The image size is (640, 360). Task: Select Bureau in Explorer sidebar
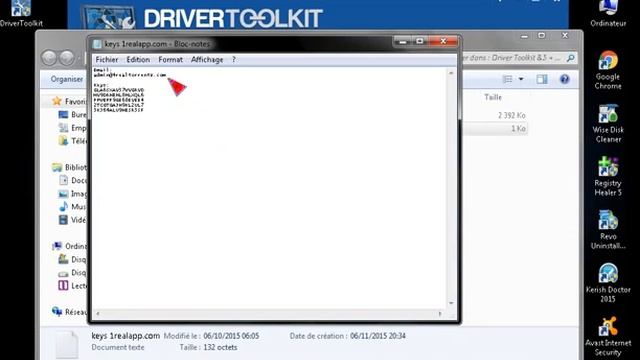coord(72,115)
